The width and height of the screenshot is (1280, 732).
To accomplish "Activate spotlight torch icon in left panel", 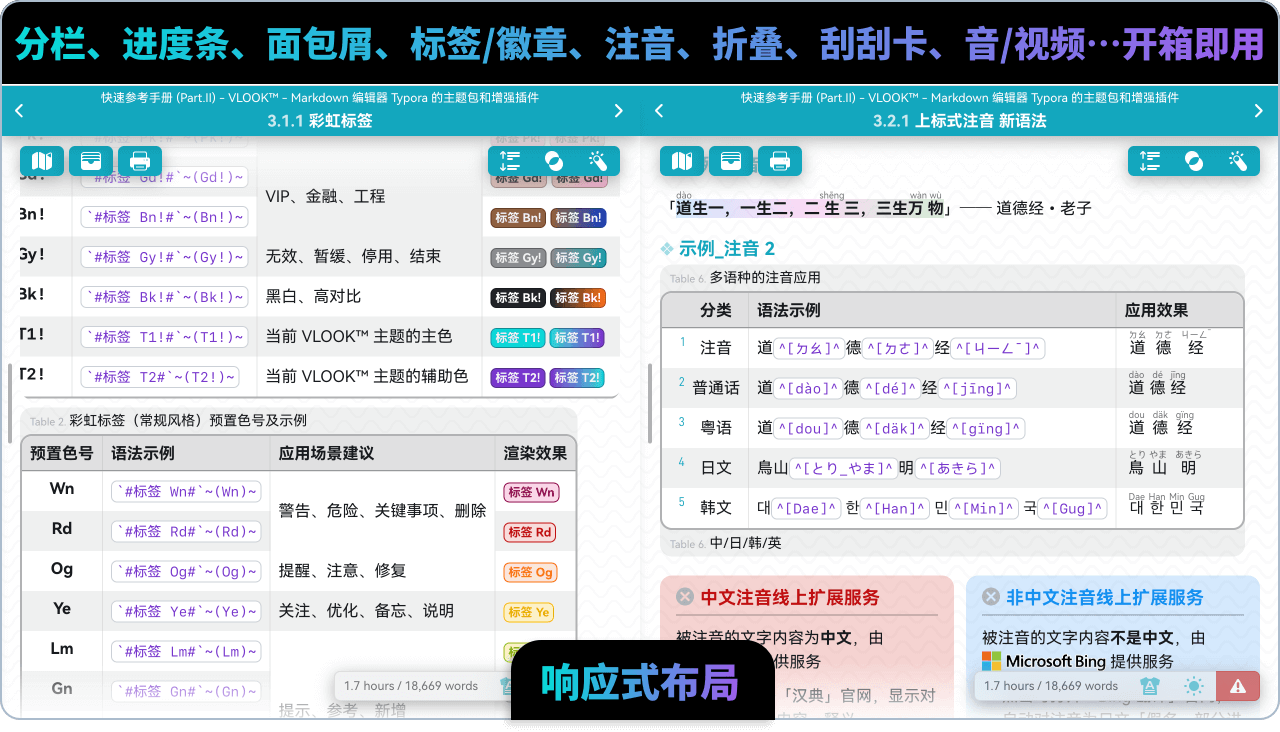I will point(598,161).
